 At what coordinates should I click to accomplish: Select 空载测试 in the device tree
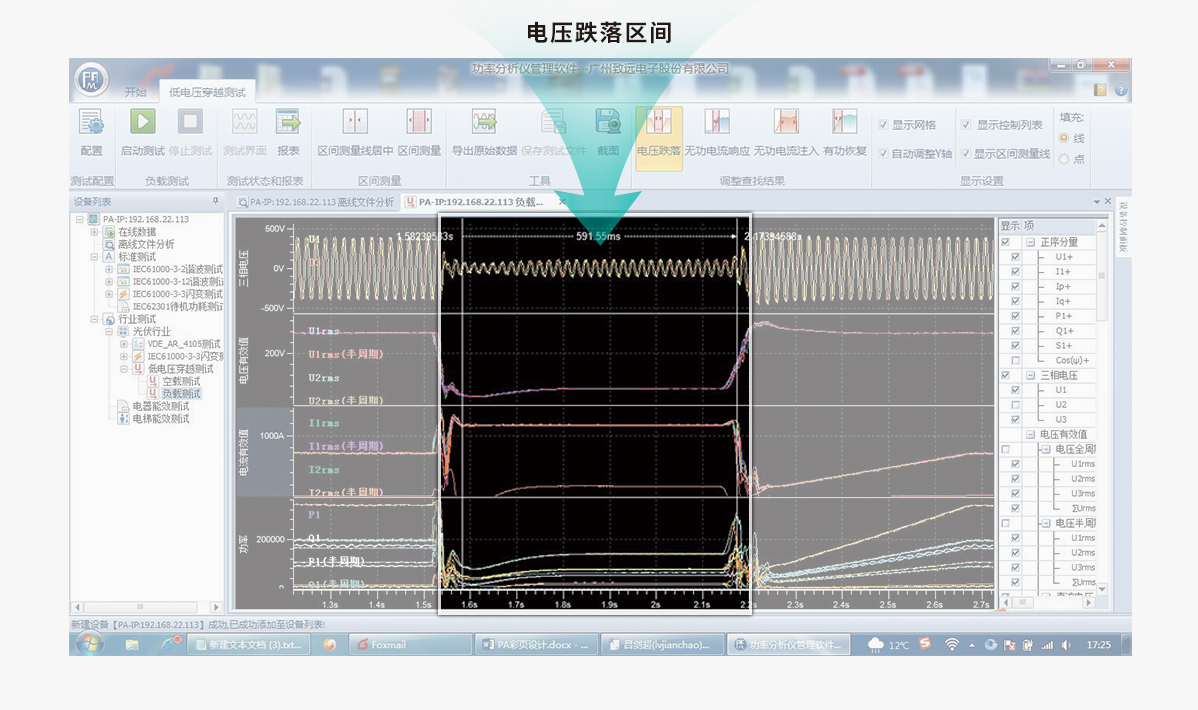click(181, 381)
